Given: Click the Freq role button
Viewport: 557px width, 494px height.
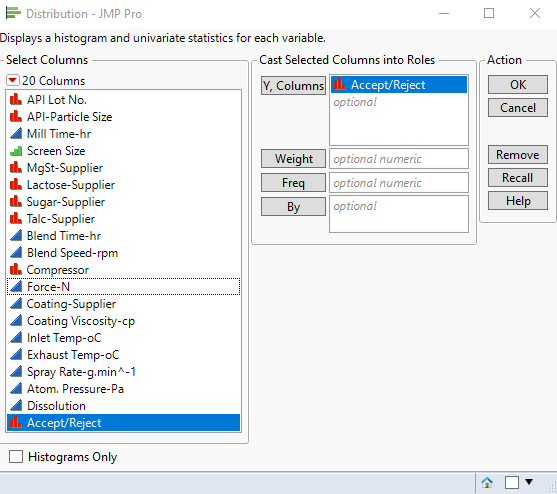Looking at the screenshot, I should click(293, 183).
